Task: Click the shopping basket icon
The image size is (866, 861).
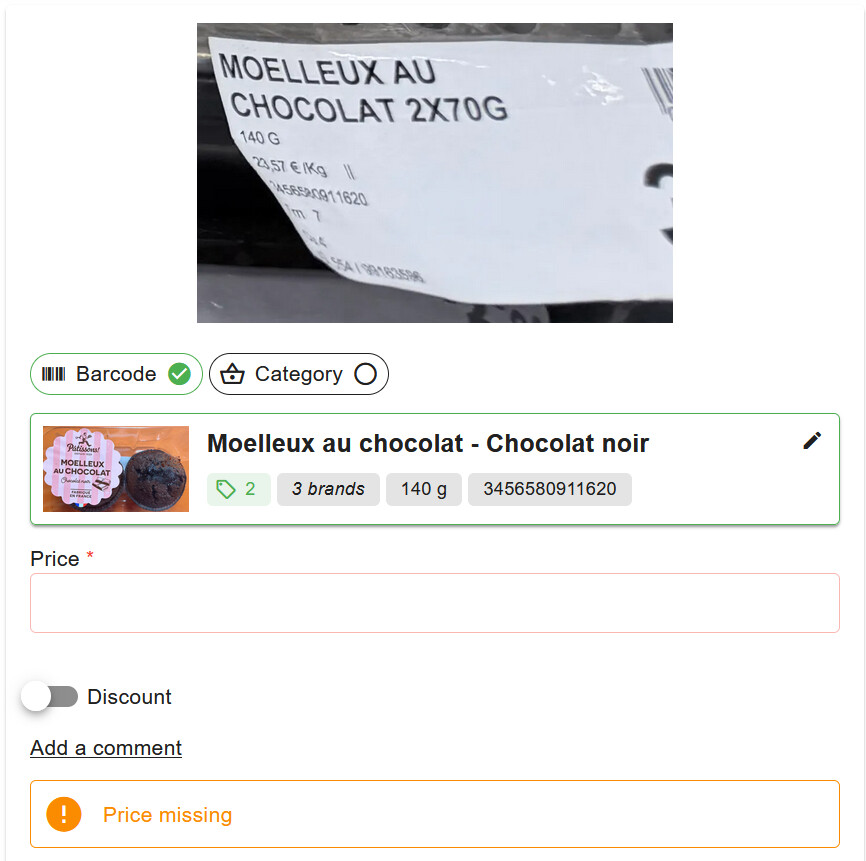Action: pyautogui.click(x=232, y=374)
